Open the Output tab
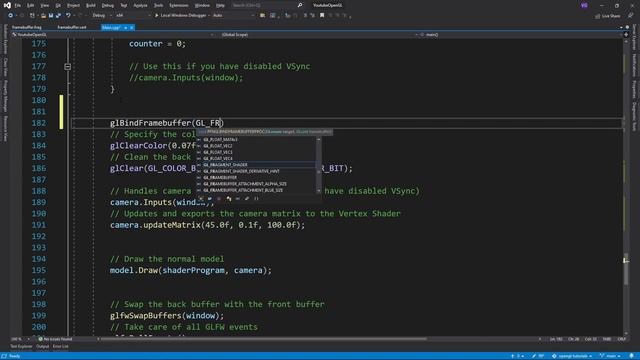The width and height of the screenshot is (640, 360). click(42, 347)
